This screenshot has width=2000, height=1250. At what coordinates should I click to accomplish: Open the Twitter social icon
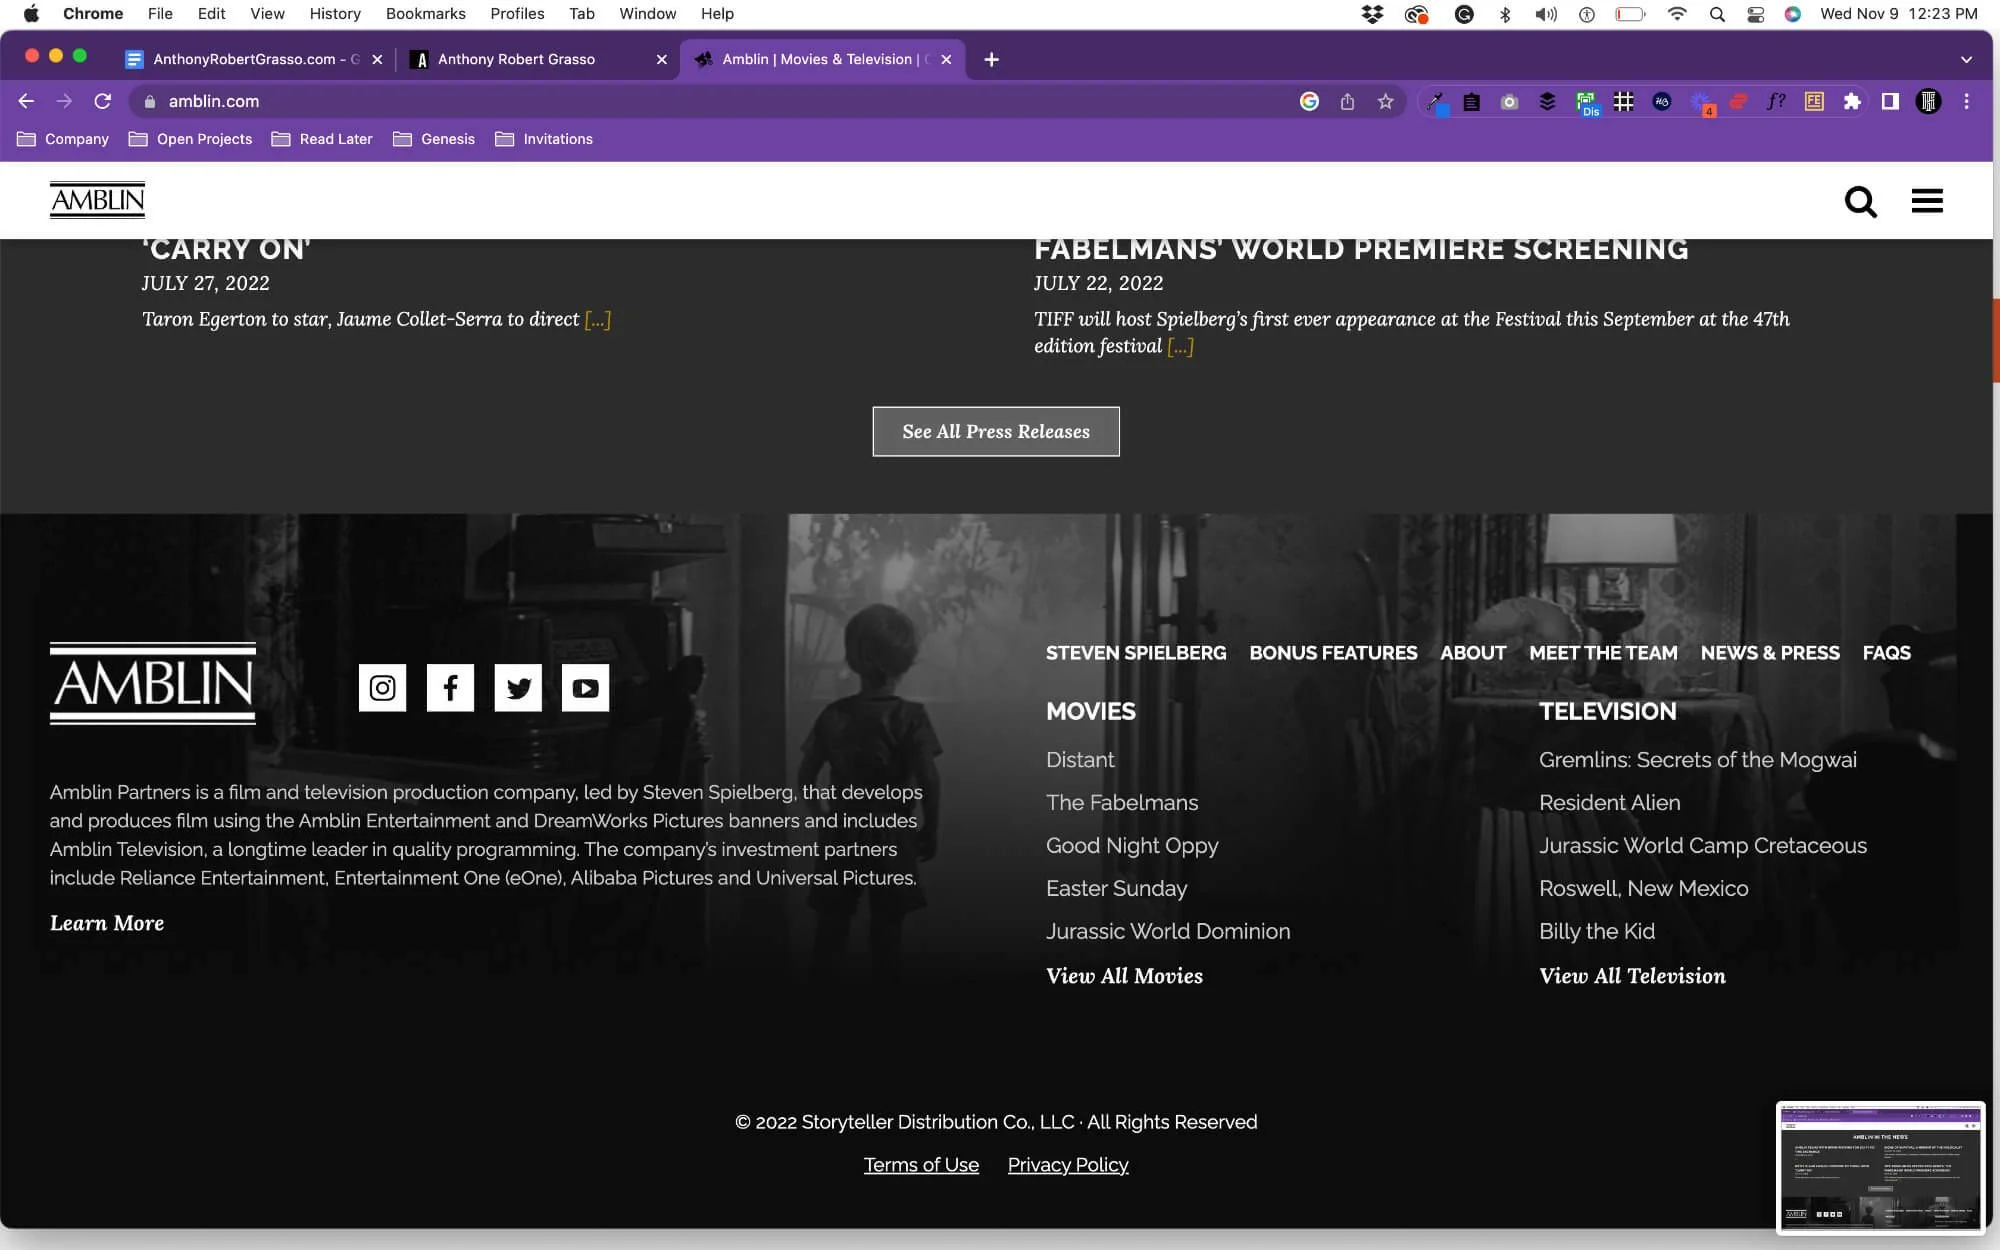coord(518,688)
